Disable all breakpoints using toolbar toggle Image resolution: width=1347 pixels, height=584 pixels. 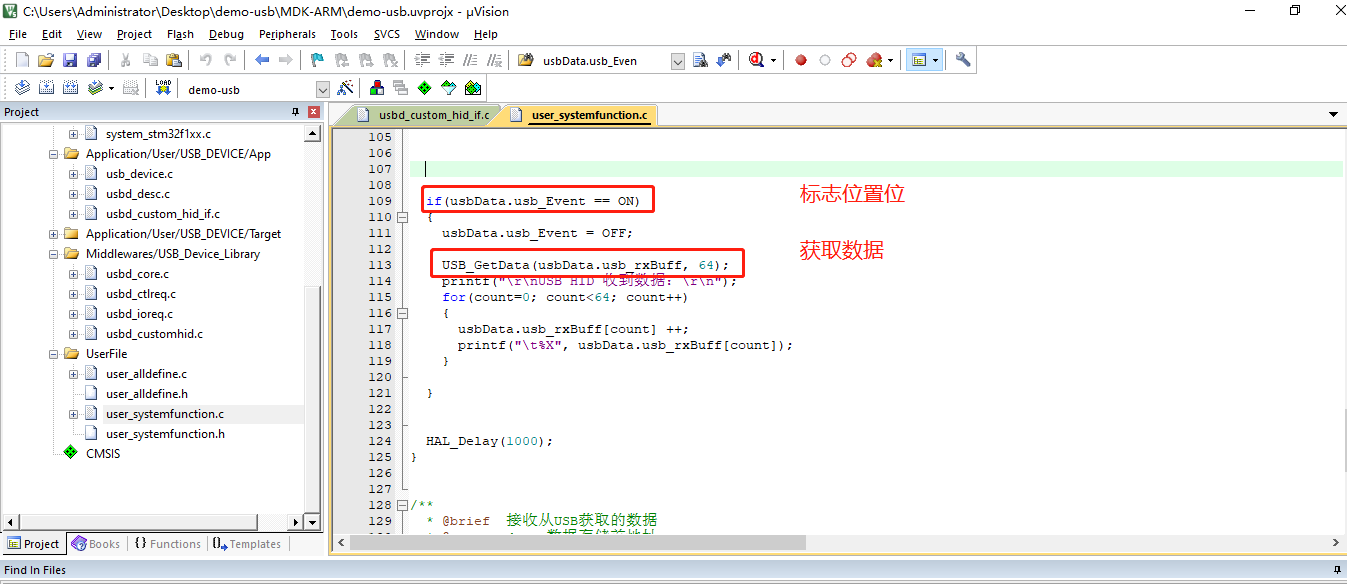pyautogui.click(x=848, y=59)
